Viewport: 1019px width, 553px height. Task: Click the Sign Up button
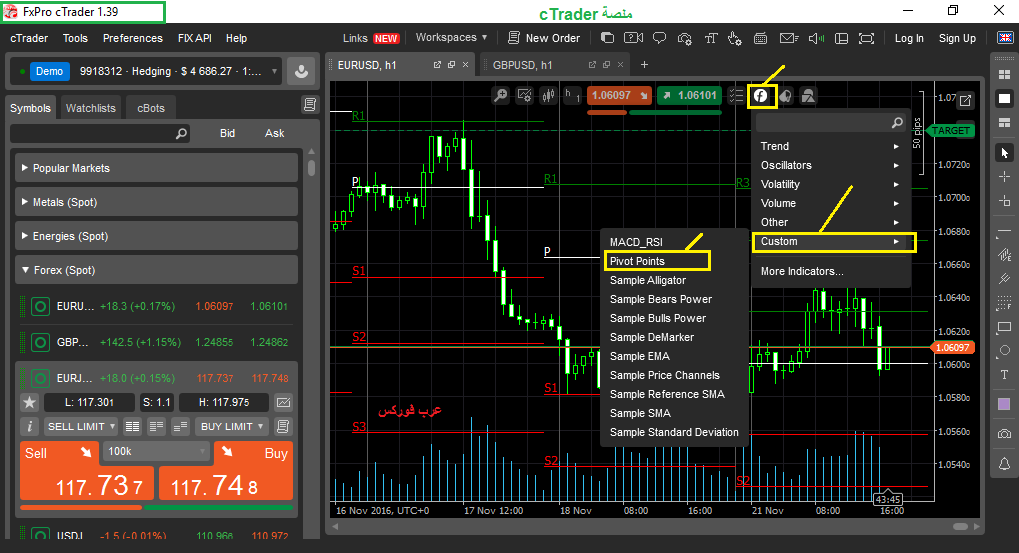957,38
